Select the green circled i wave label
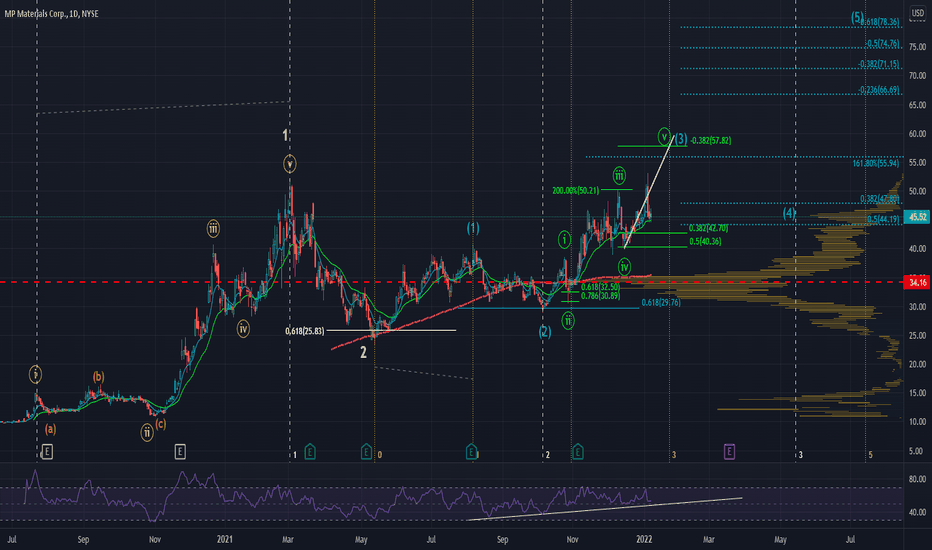932x550 pixels. (x=565, y=240)
